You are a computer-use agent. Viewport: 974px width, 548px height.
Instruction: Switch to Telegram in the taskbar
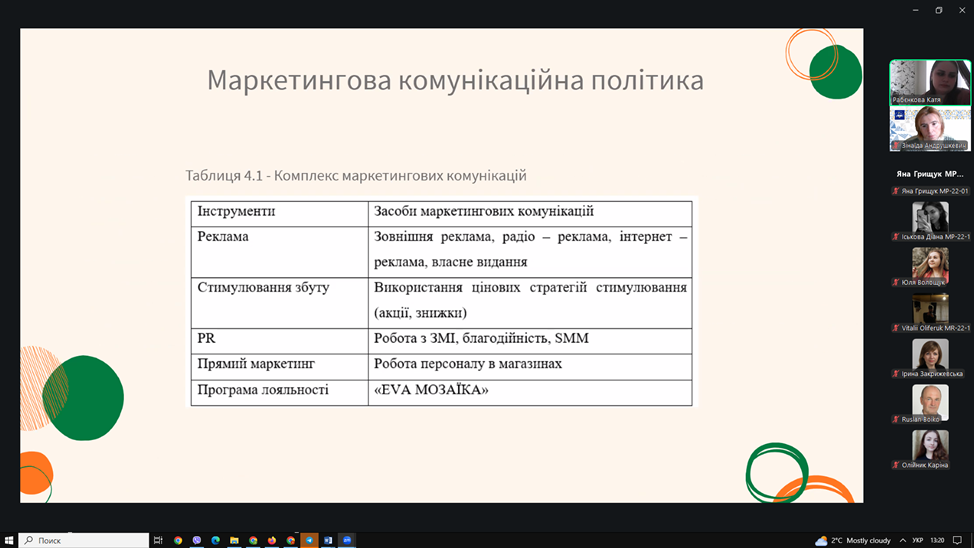point(309,540)
